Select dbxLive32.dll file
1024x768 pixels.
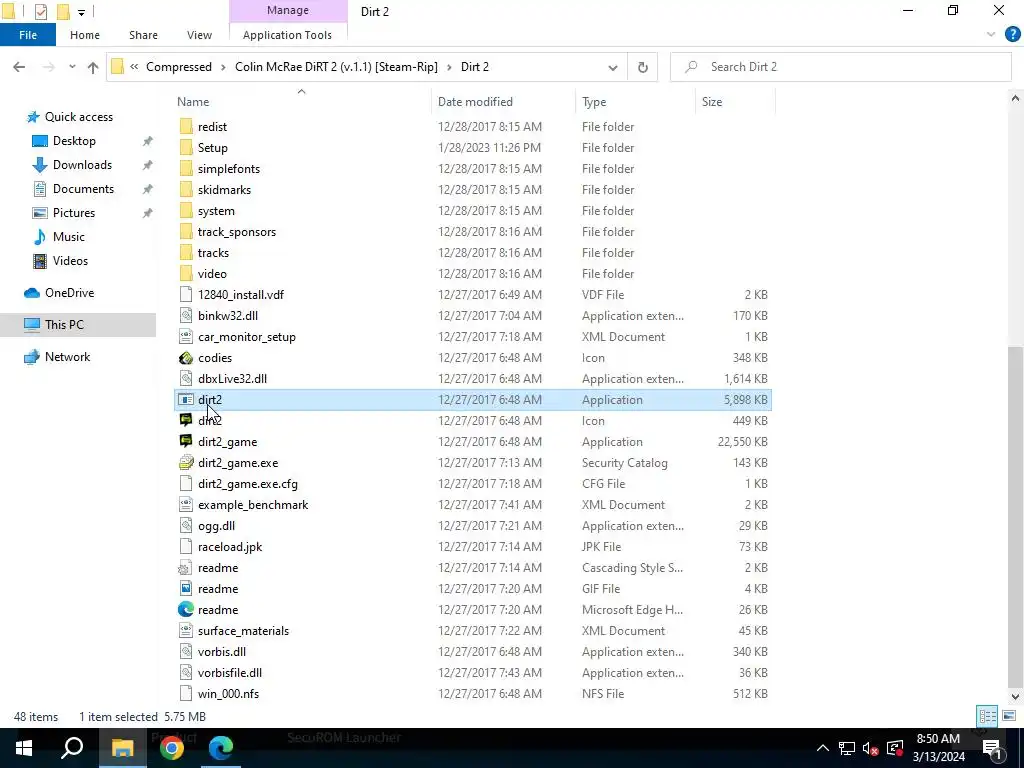tap(232, 379)
